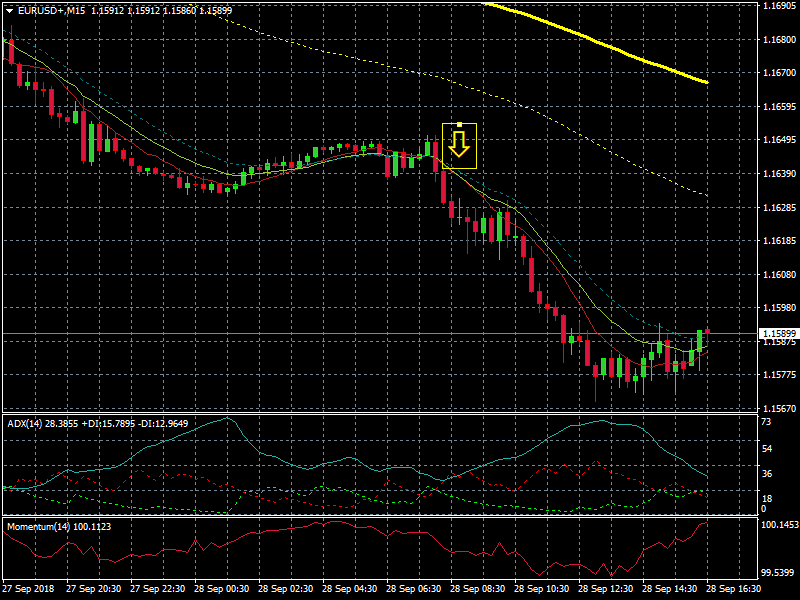Click the 28 Sep 06:30 time label
The height and width of the screenshot is (600, 800).
(x=412, y=590)
